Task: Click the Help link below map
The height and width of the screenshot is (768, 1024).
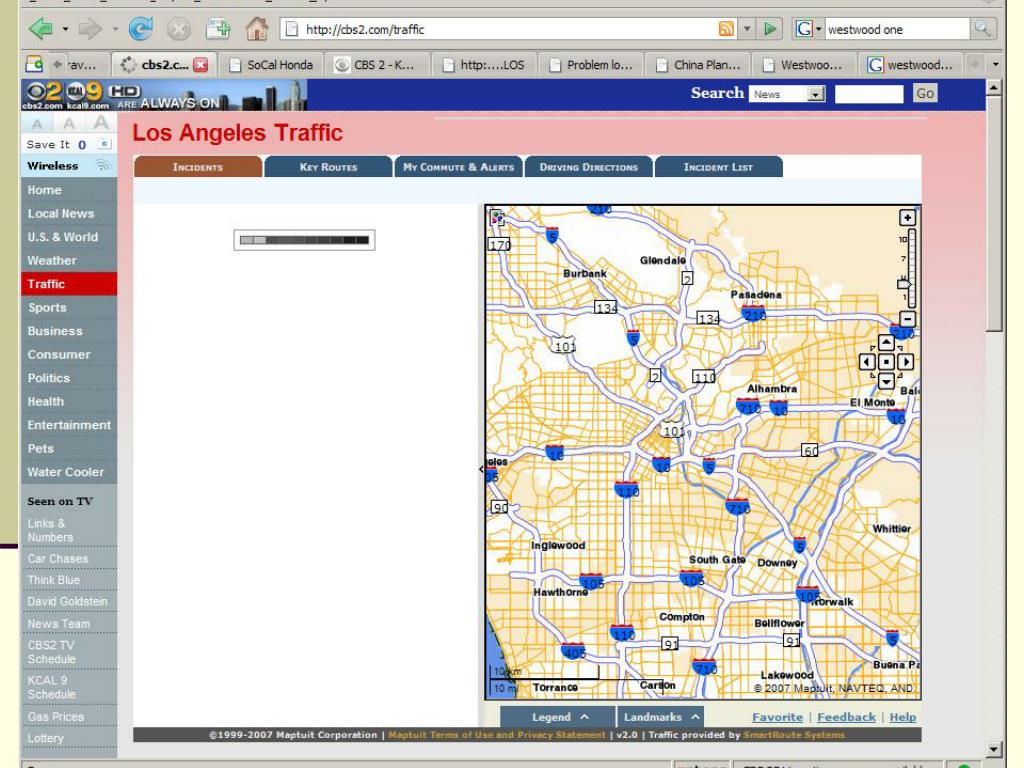Action: (903, 717)
